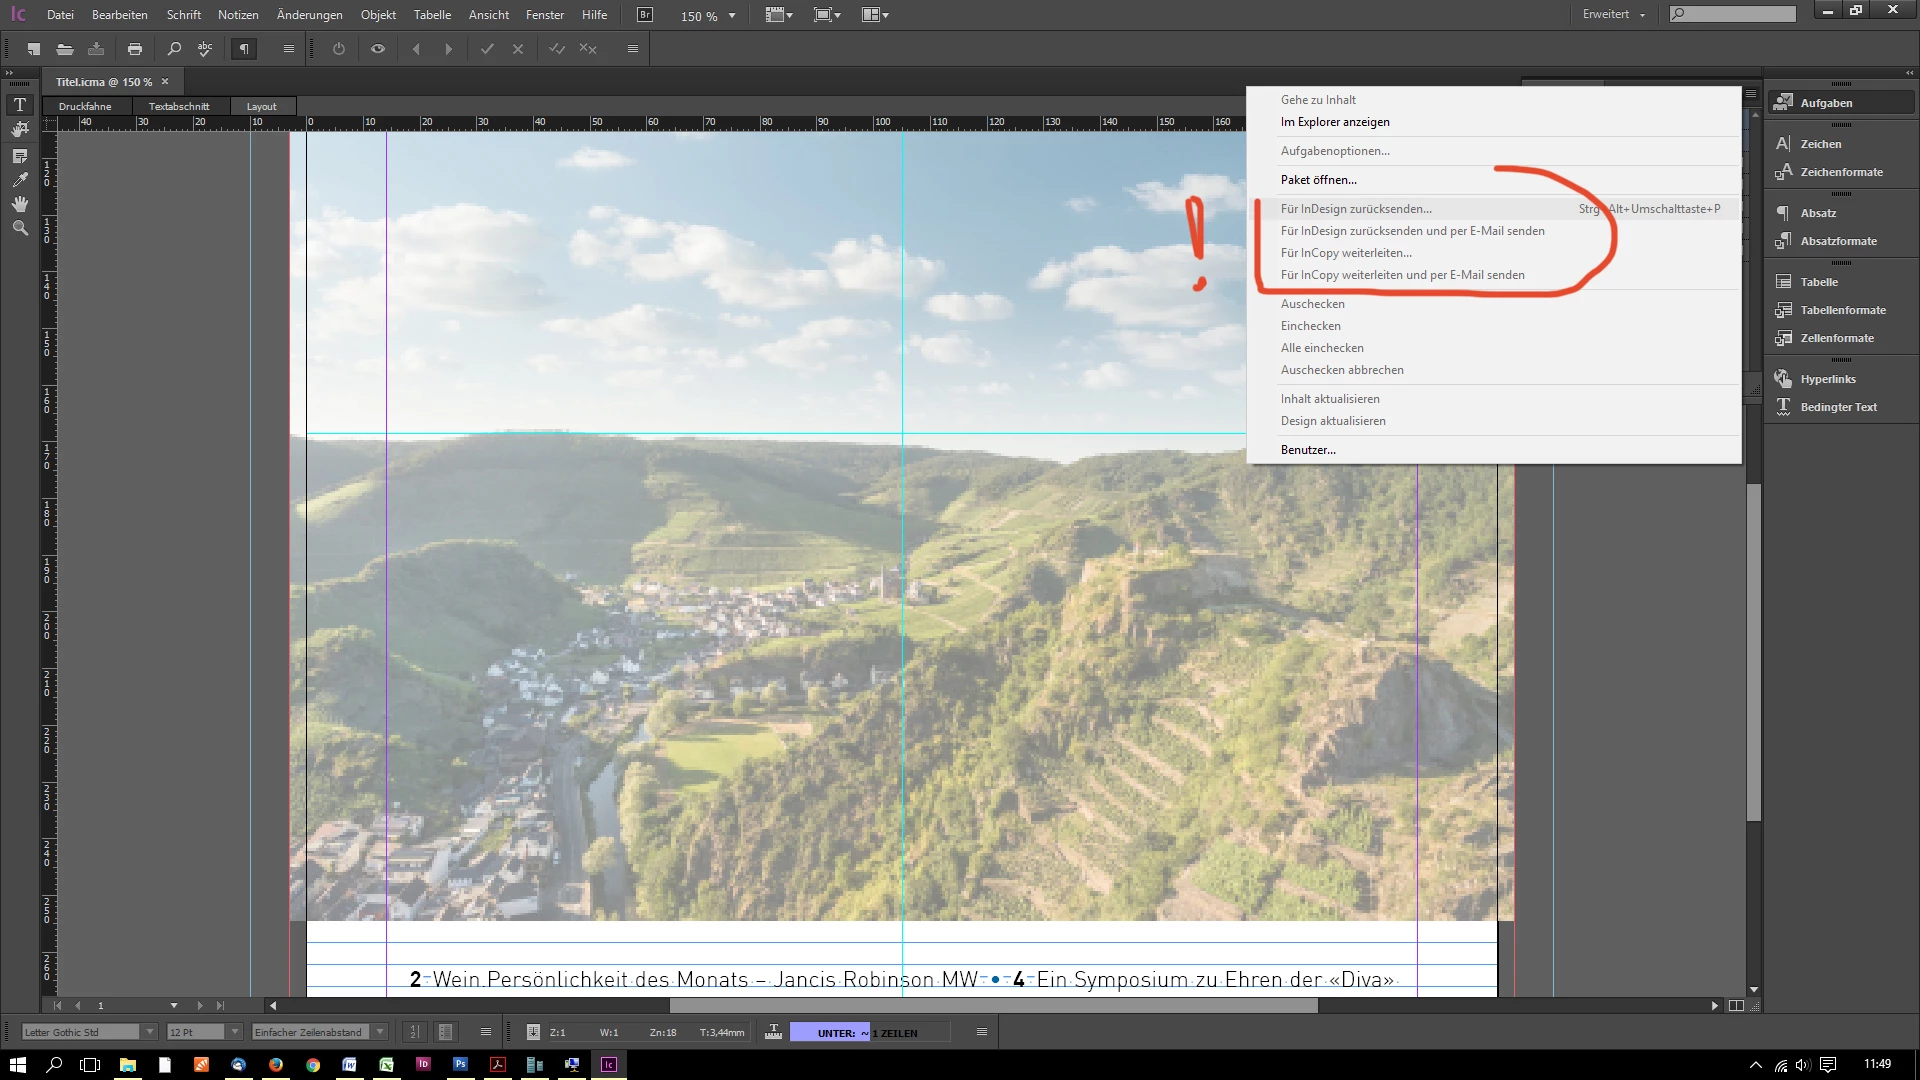Click Paket öffnen... menu entry
Viewport: 1920px width, 1080px height.
[x=1318, y=180]
